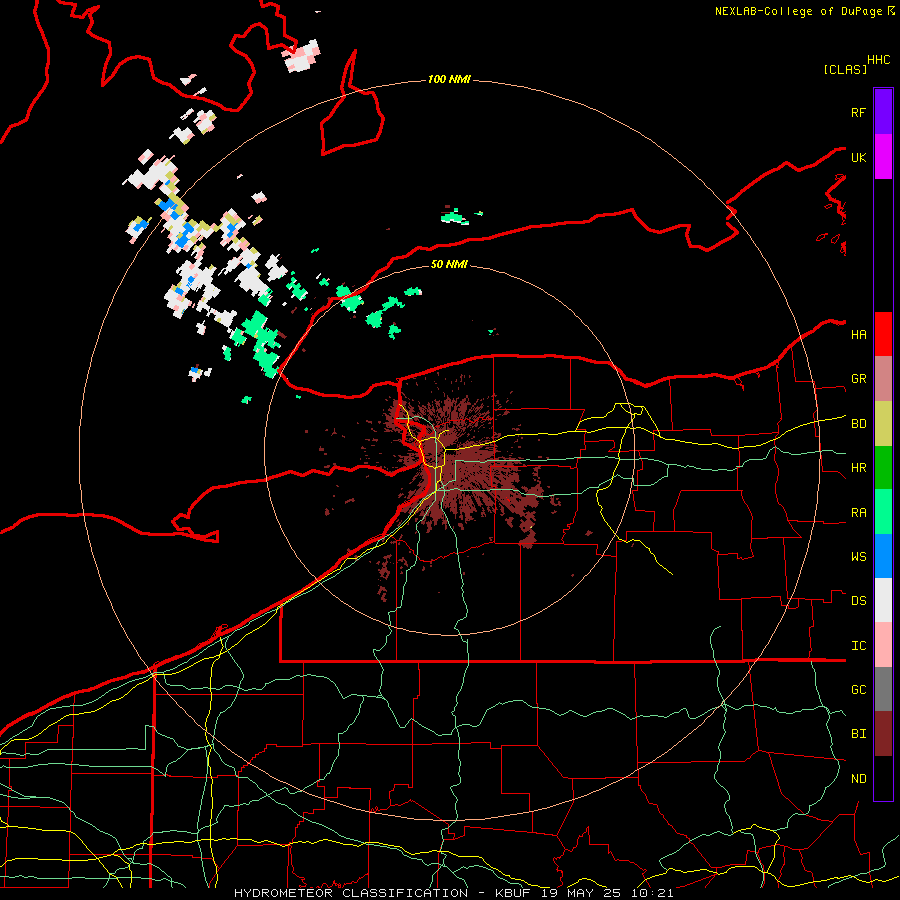Select the GC gray legend swatch
Viewport: 900px width, 900px height.
coord(883,689)
